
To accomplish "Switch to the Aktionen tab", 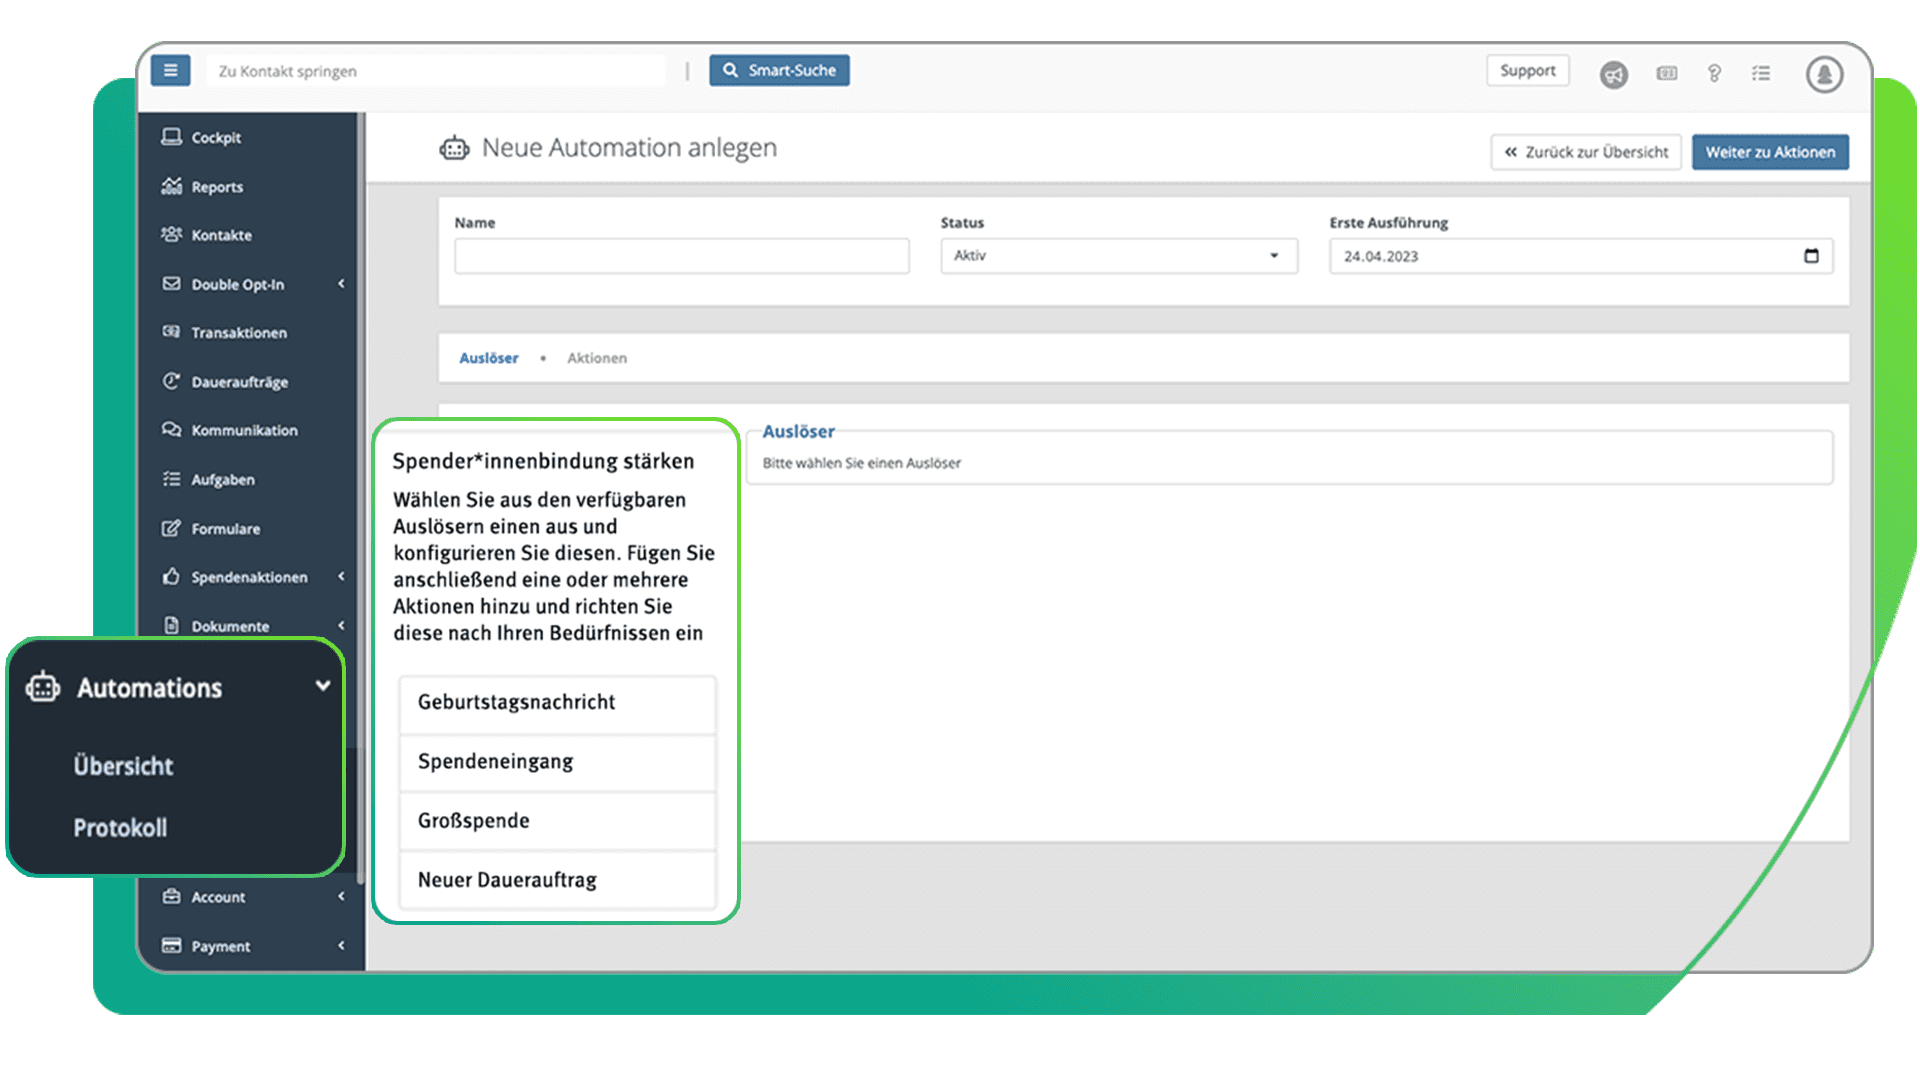I will (597, 358).
